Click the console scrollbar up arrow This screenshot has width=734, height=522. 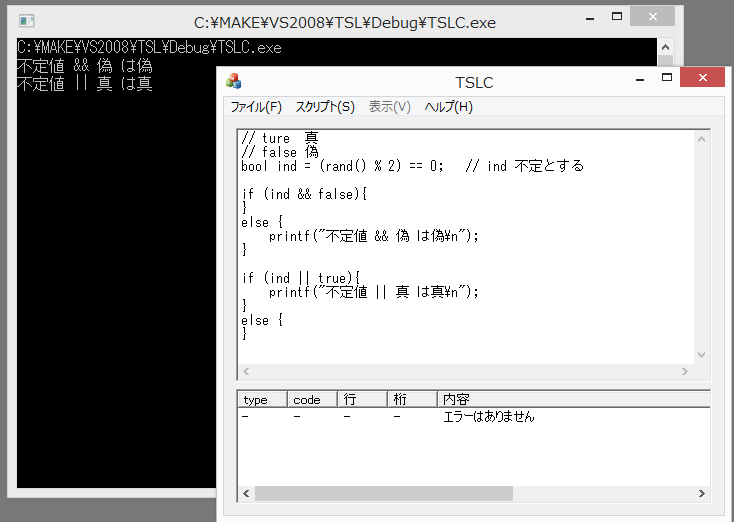point(665,47)
